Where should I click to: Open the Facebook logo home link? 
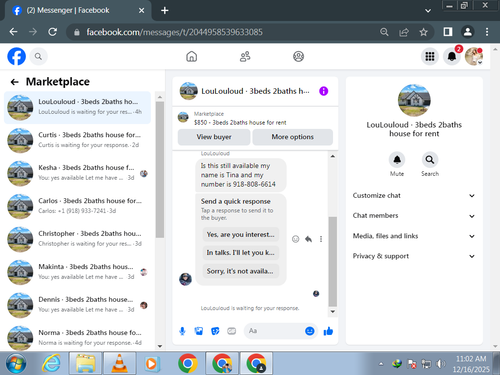16,56
